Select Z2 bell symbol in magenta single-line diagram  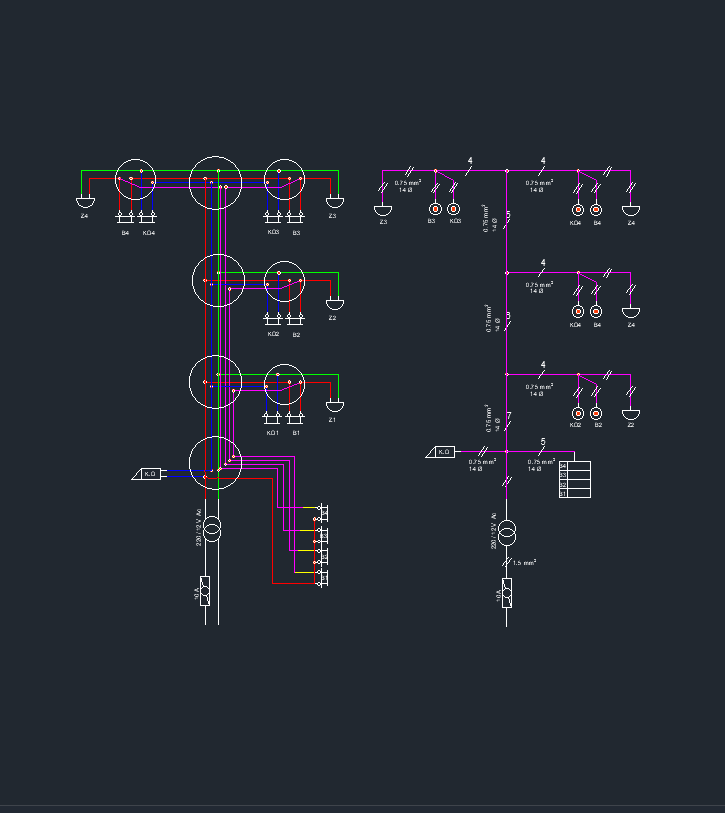[x=631, y=414]
